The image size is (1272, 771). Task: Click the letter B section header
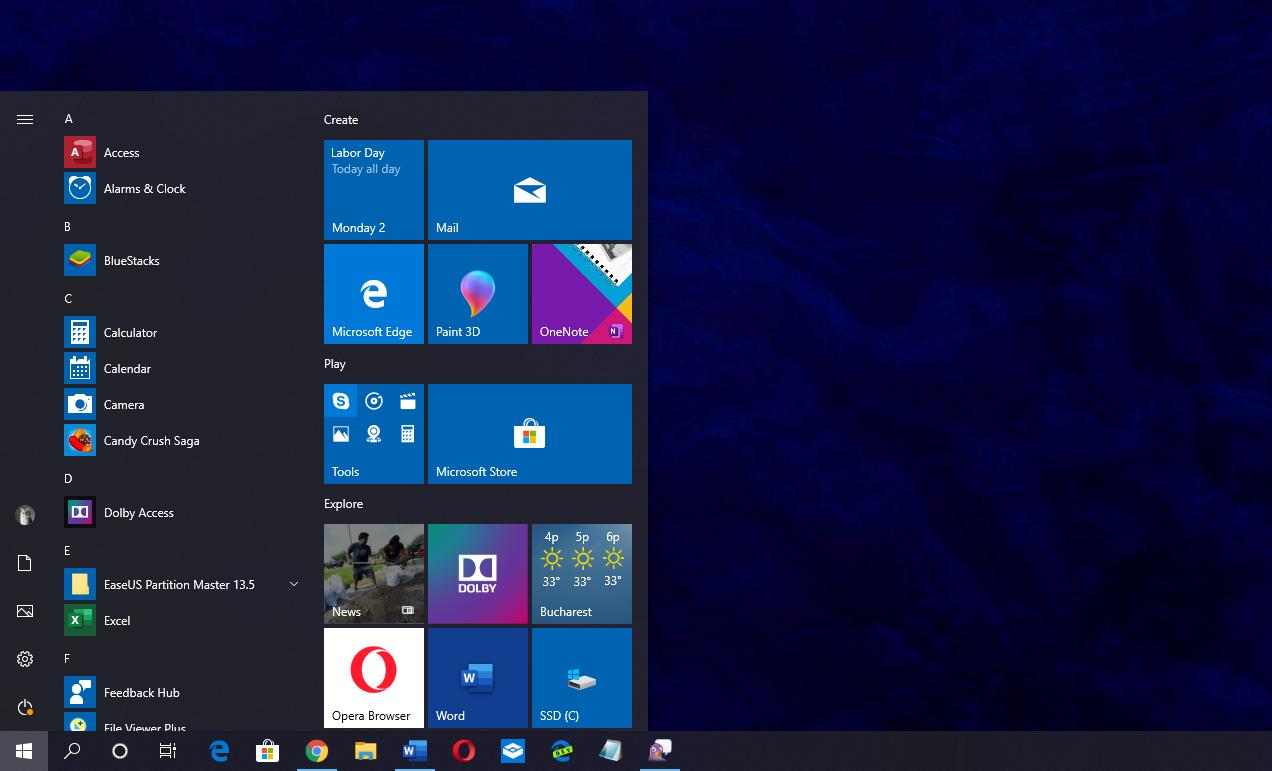tap(68, 227)
